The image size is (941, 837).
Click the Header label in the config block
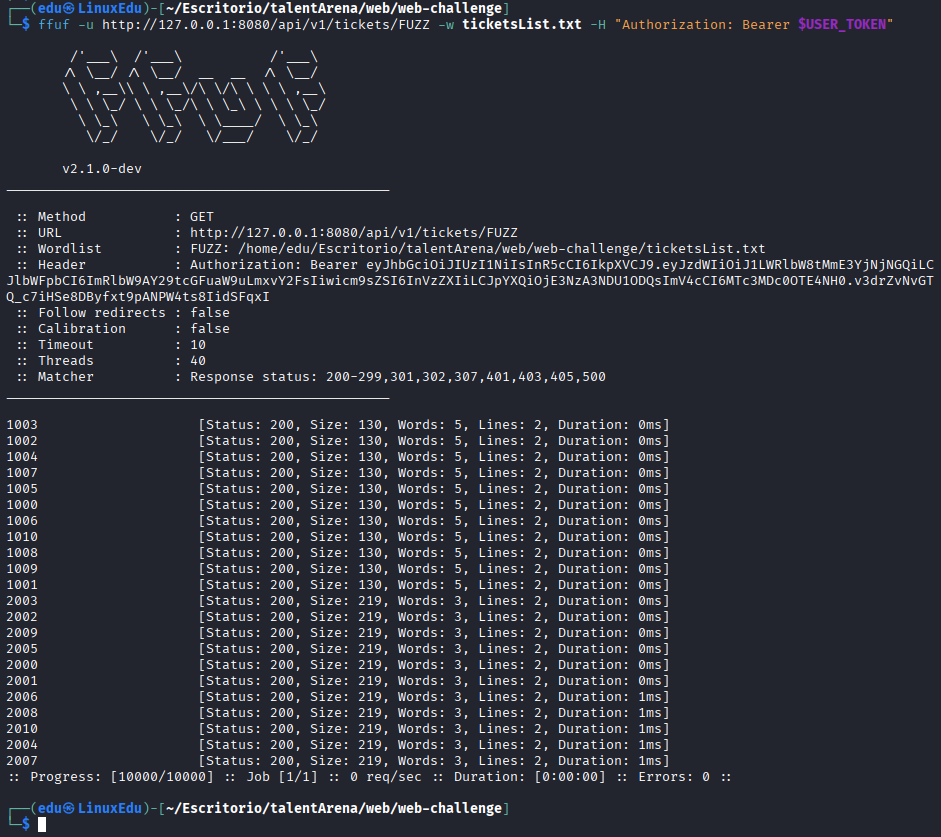[62, 265]
